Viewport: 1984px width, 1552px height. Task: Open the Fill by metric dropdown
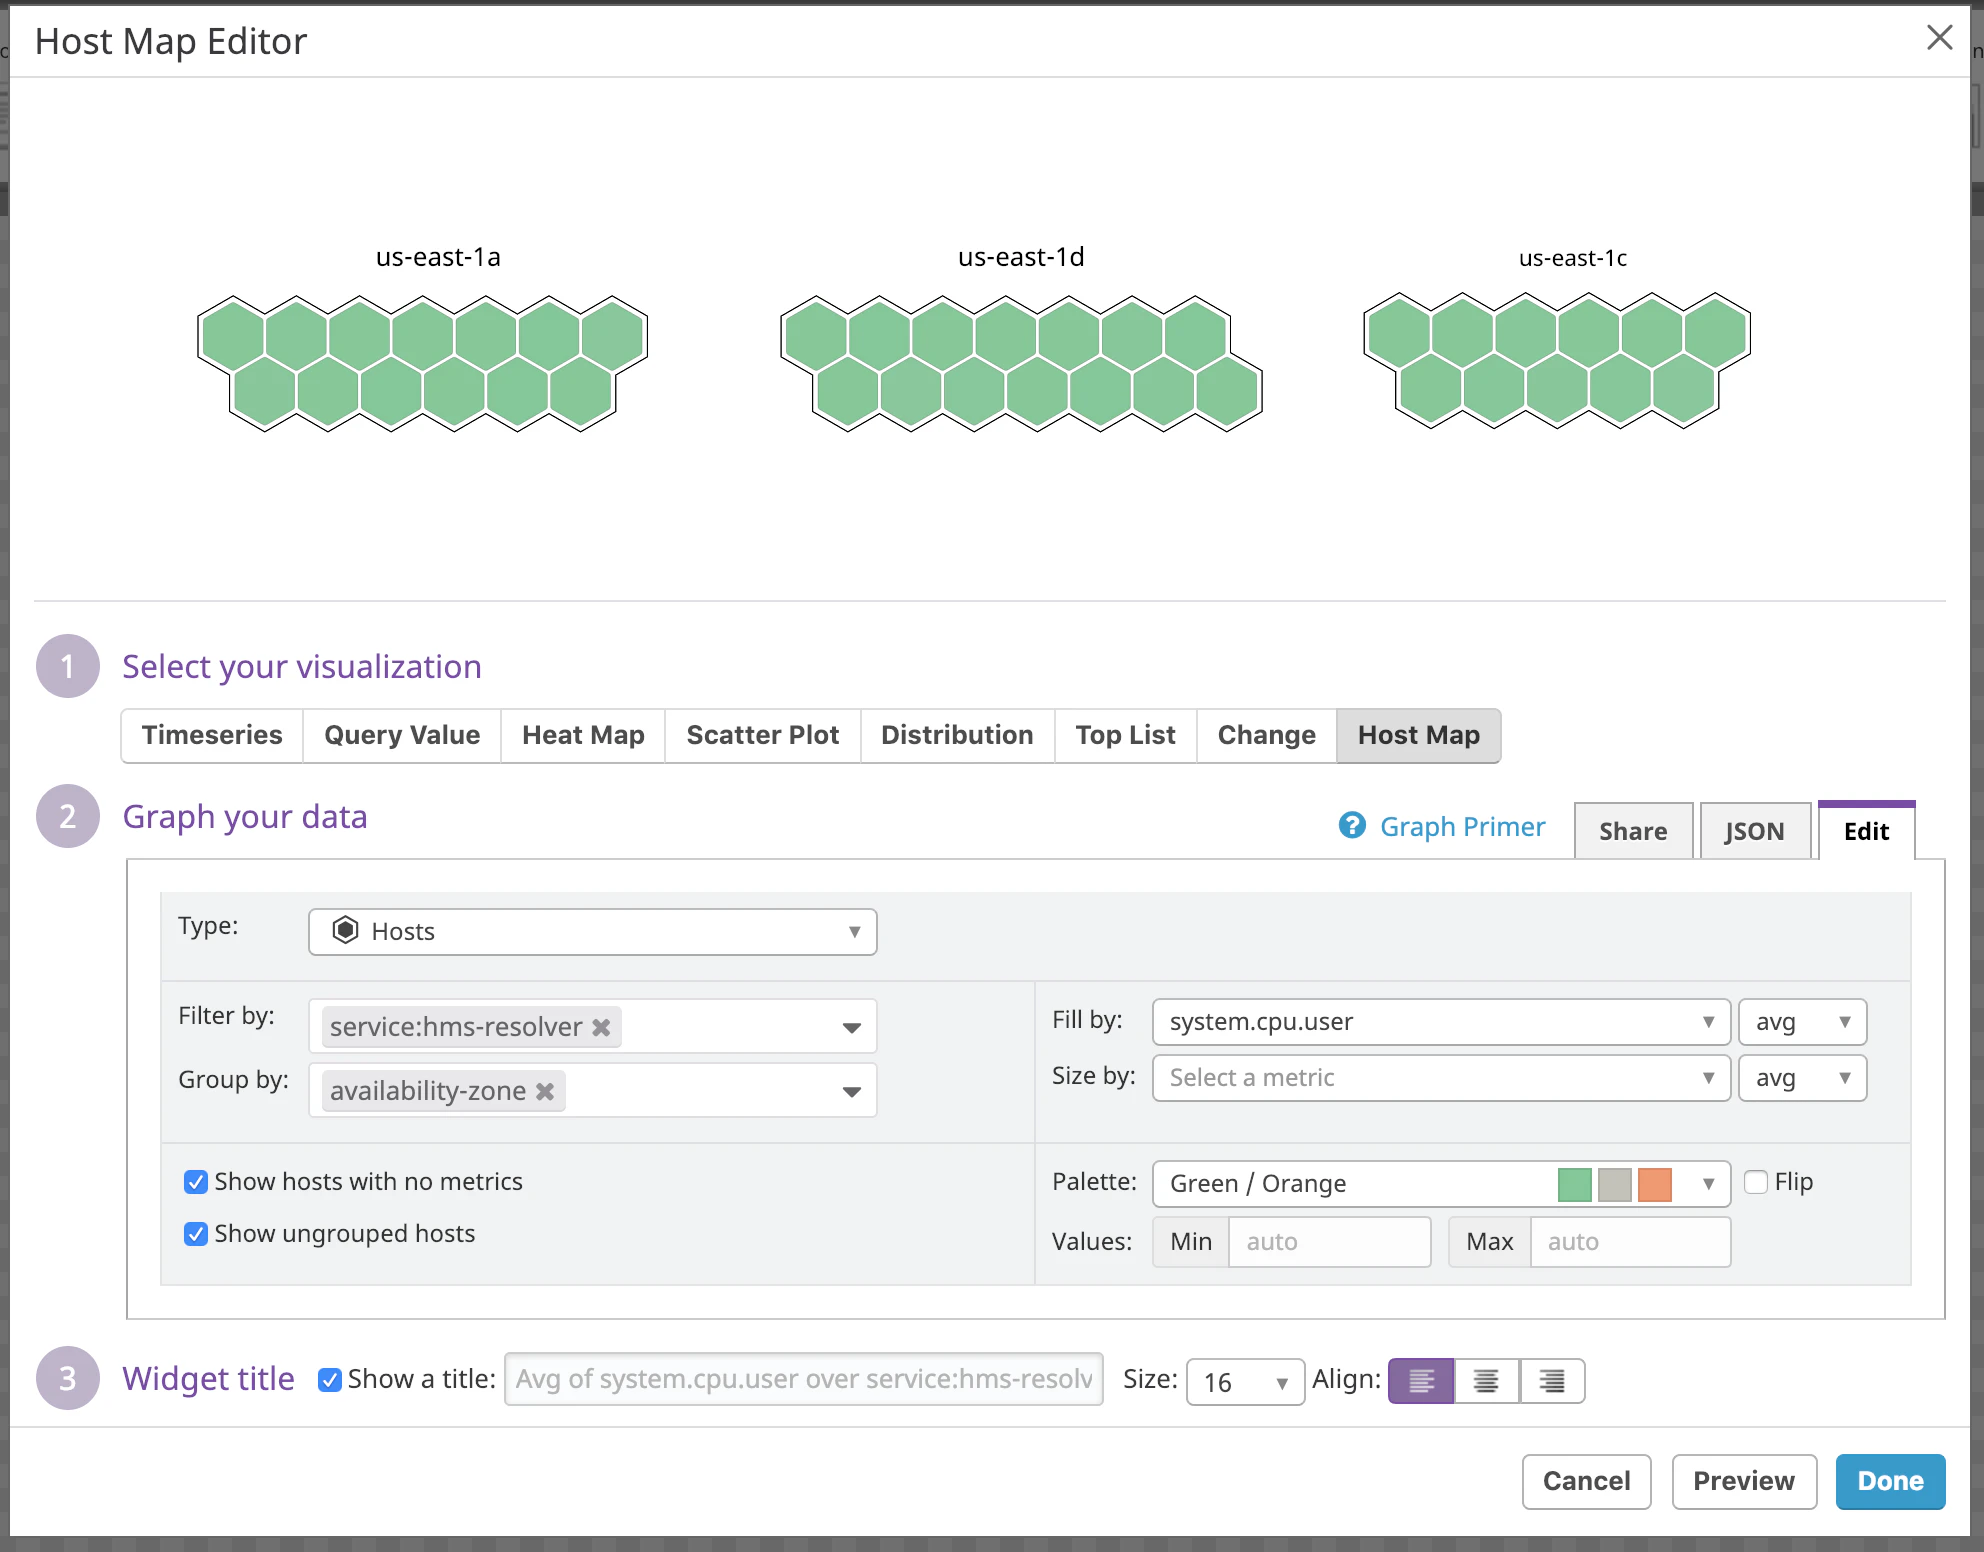point(1440,1022)
